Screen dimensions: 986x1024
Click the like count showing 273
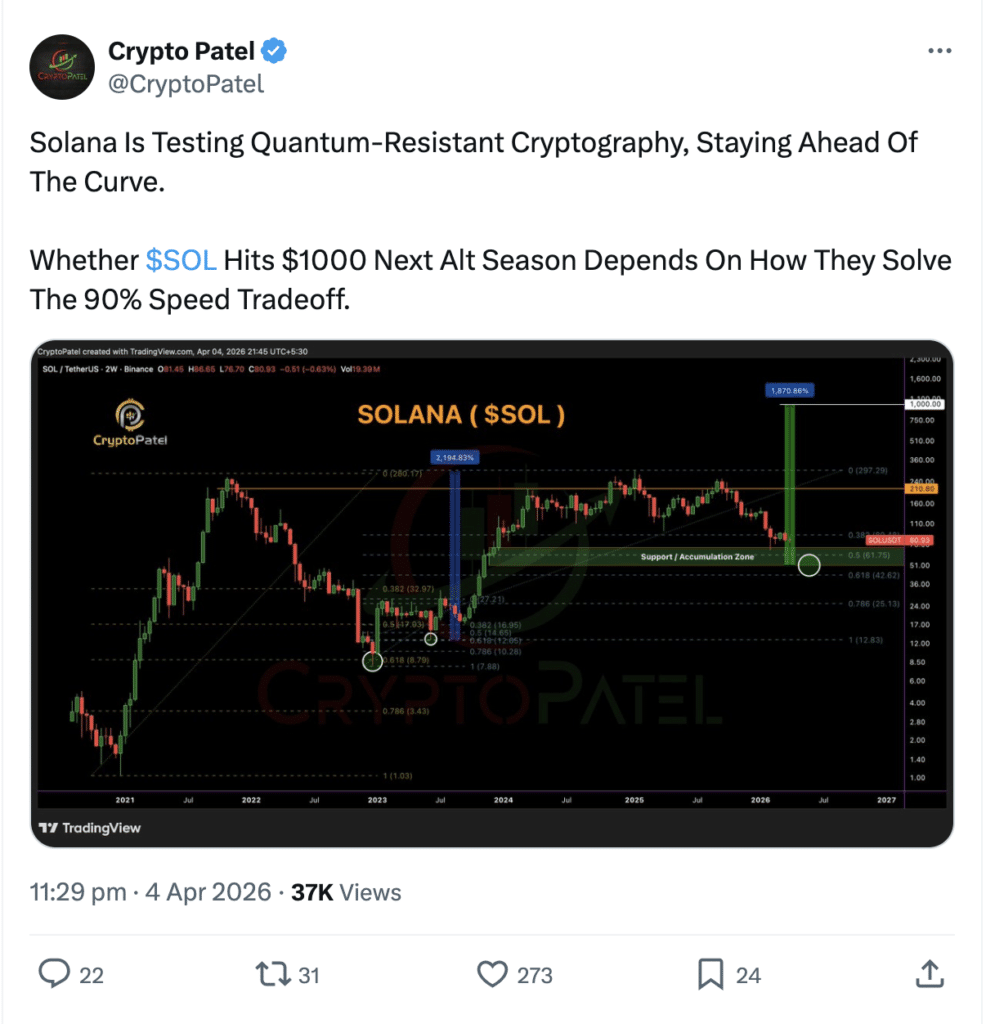click(537, 973)
